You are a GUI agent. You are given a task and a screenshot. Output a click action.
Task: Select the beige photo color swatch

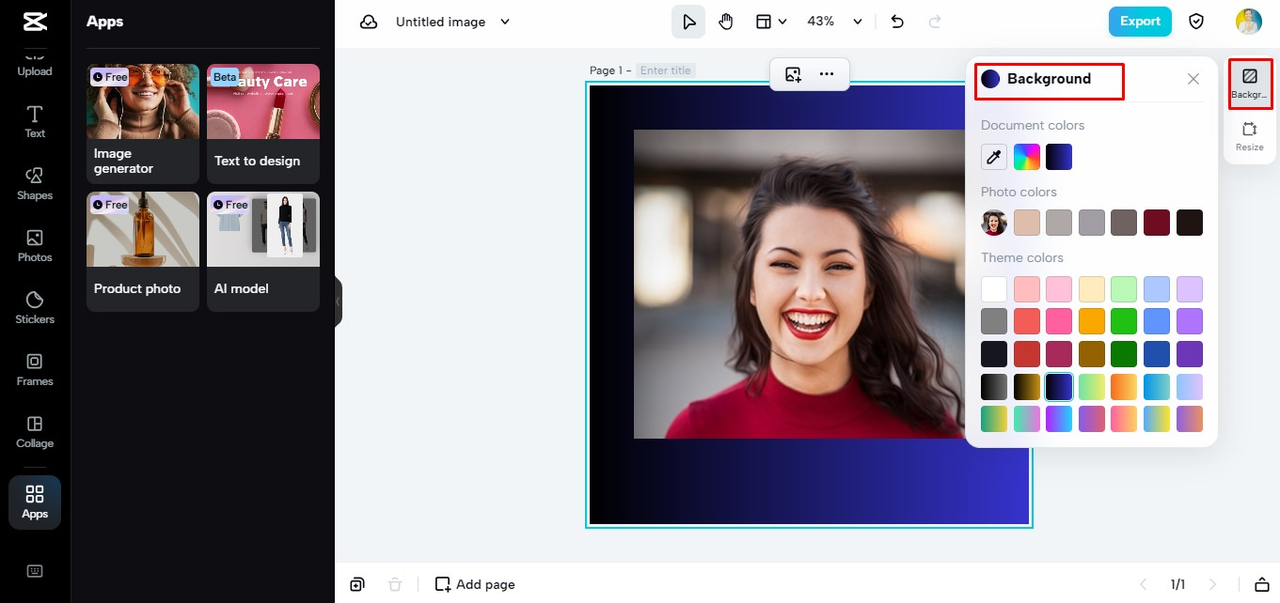point(1027,223)
